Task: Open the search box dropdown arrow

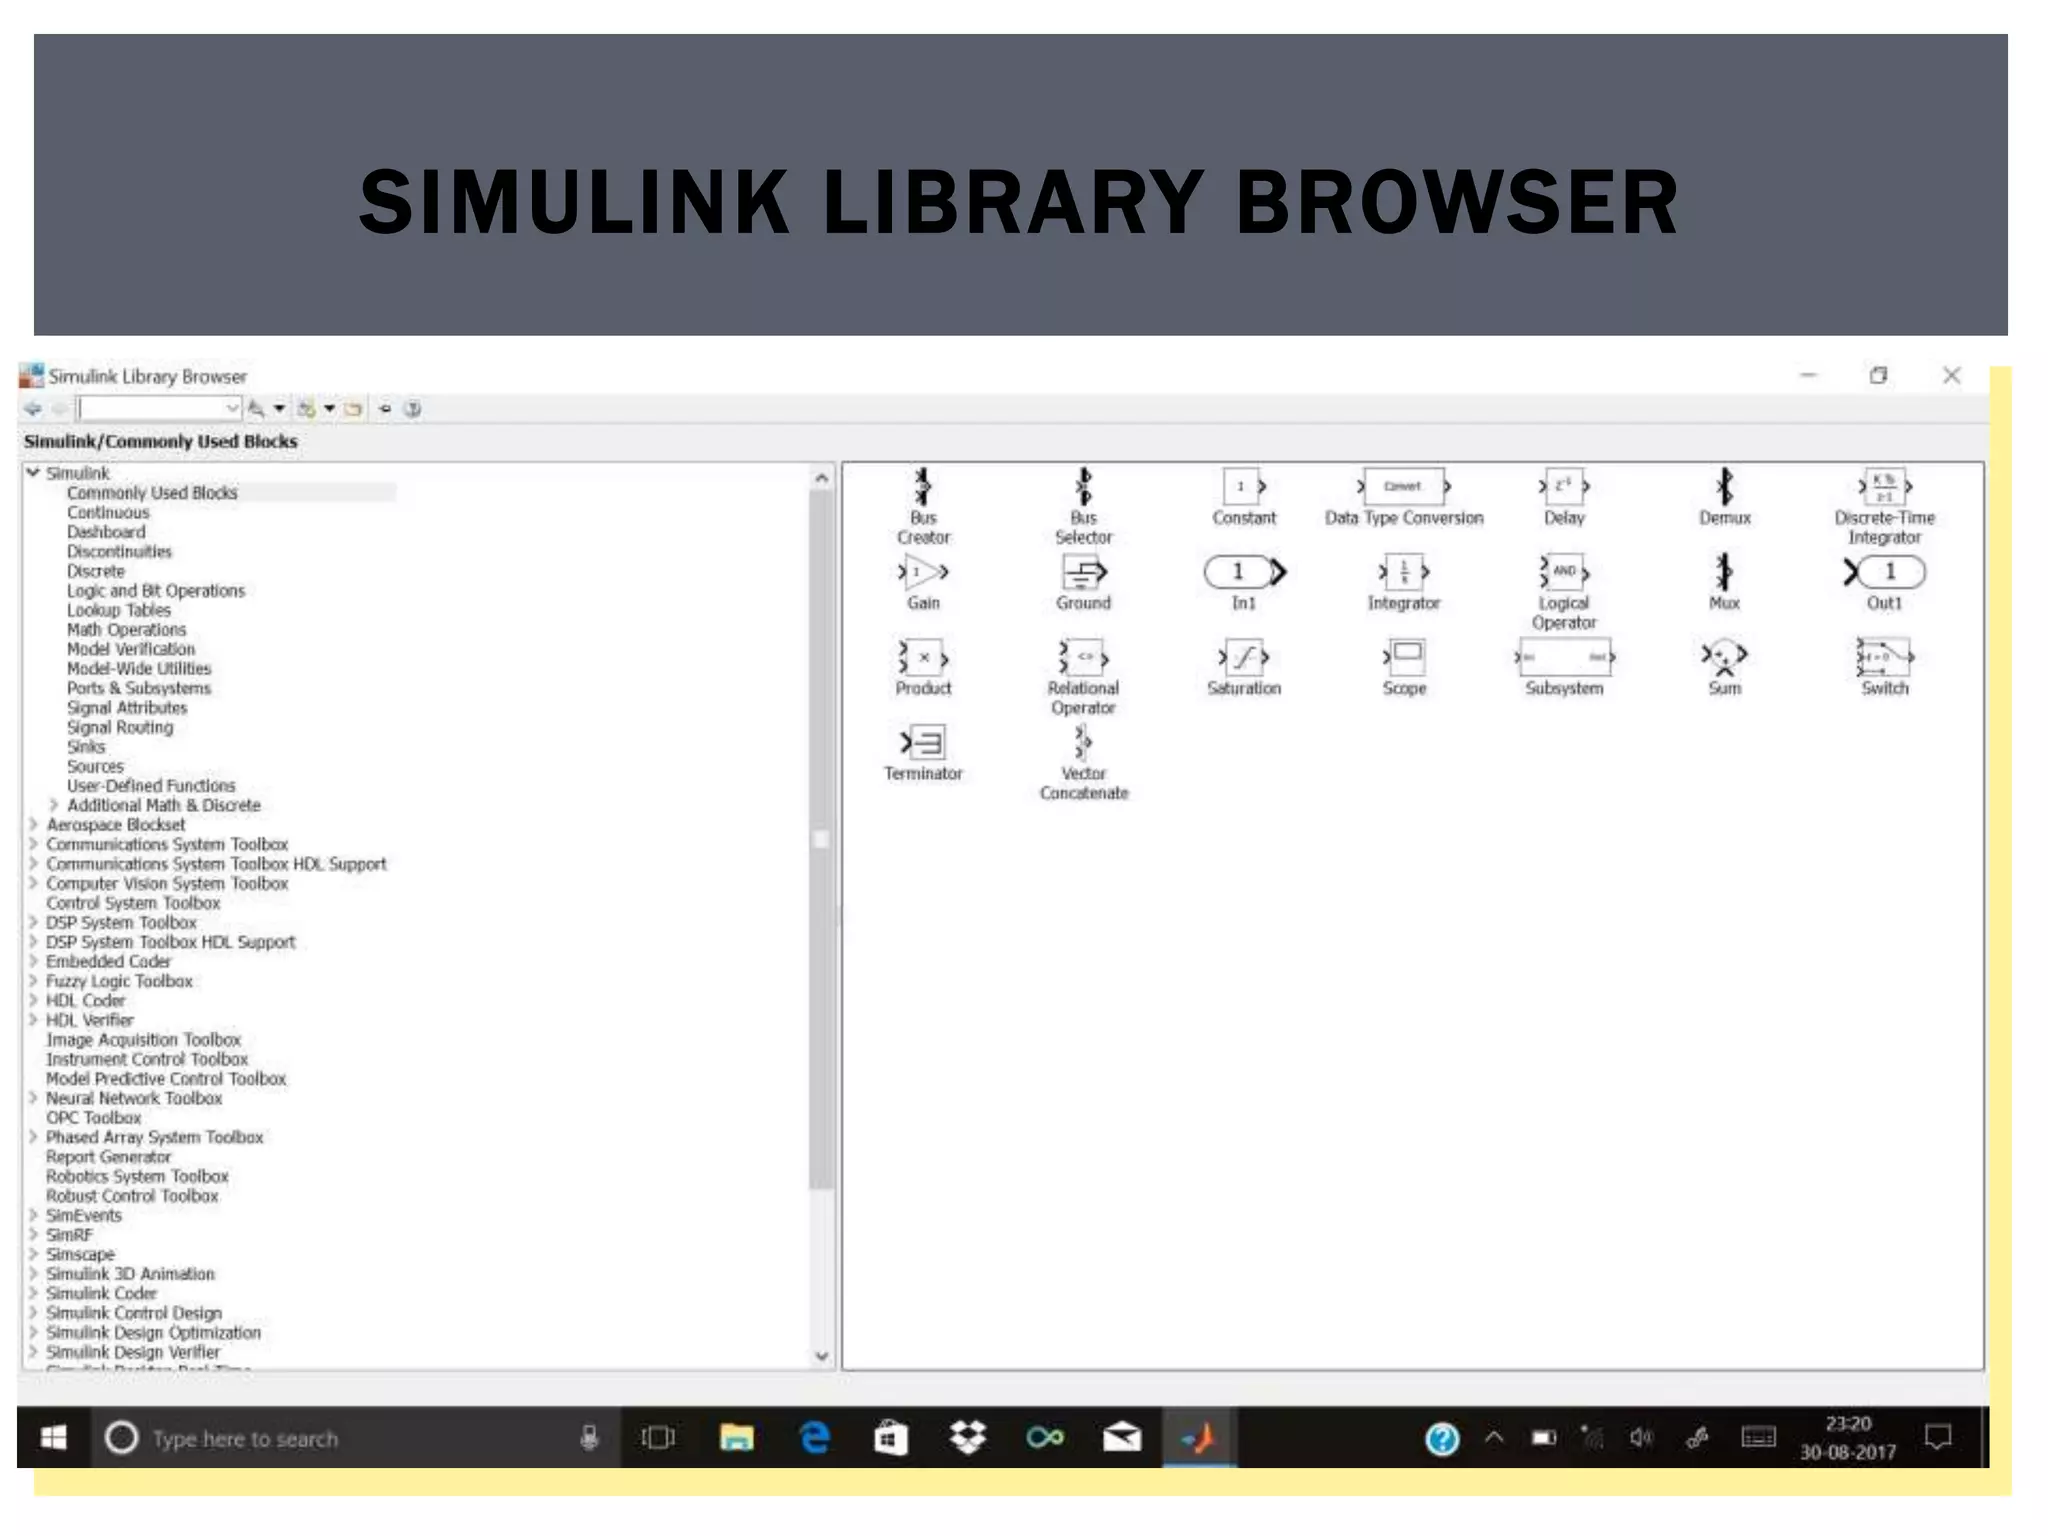Action: [231, 409]
